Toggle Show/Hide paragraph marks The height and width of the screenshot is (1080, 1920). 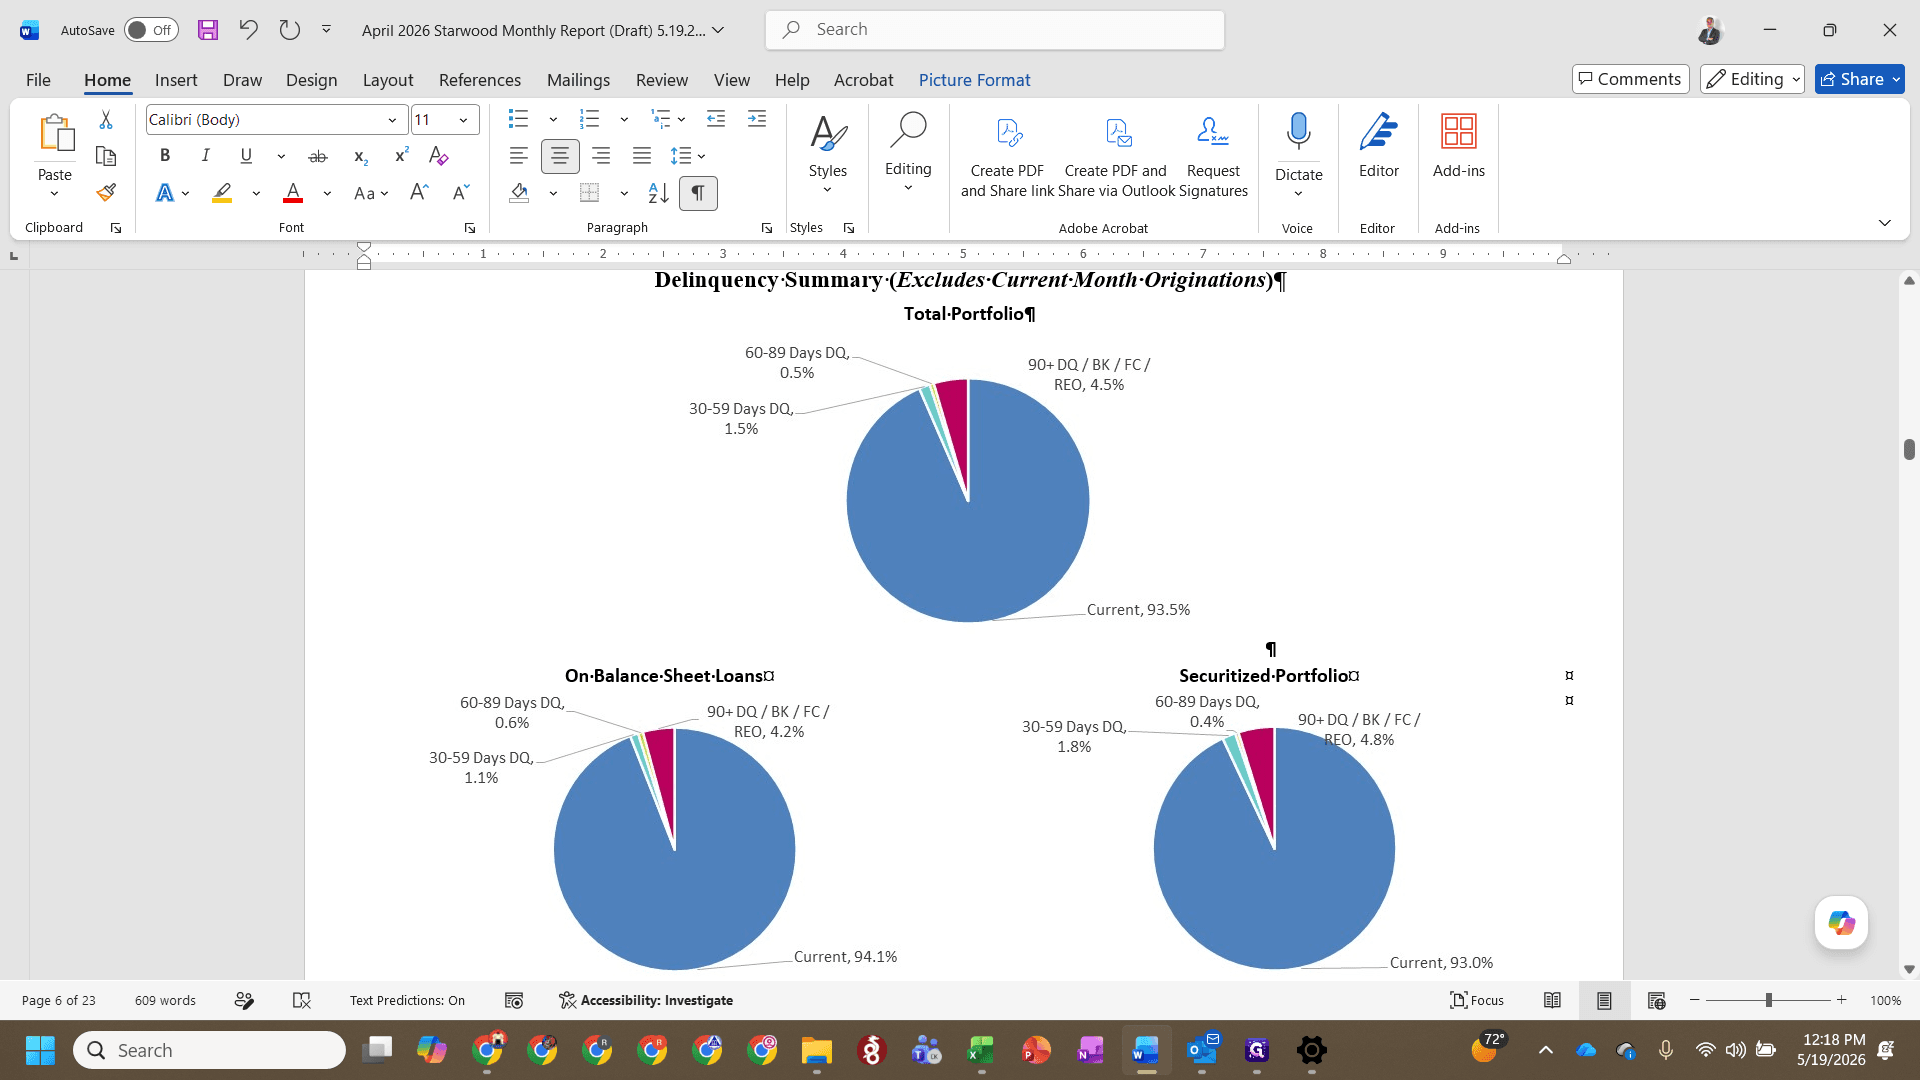(x=698, y=192)
